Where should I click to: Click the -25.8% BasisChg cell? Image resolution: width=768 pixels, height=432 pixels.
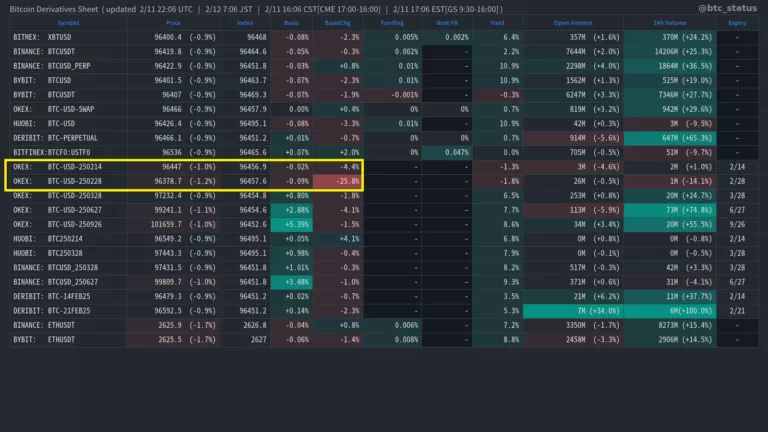click(x=337, y=181)
